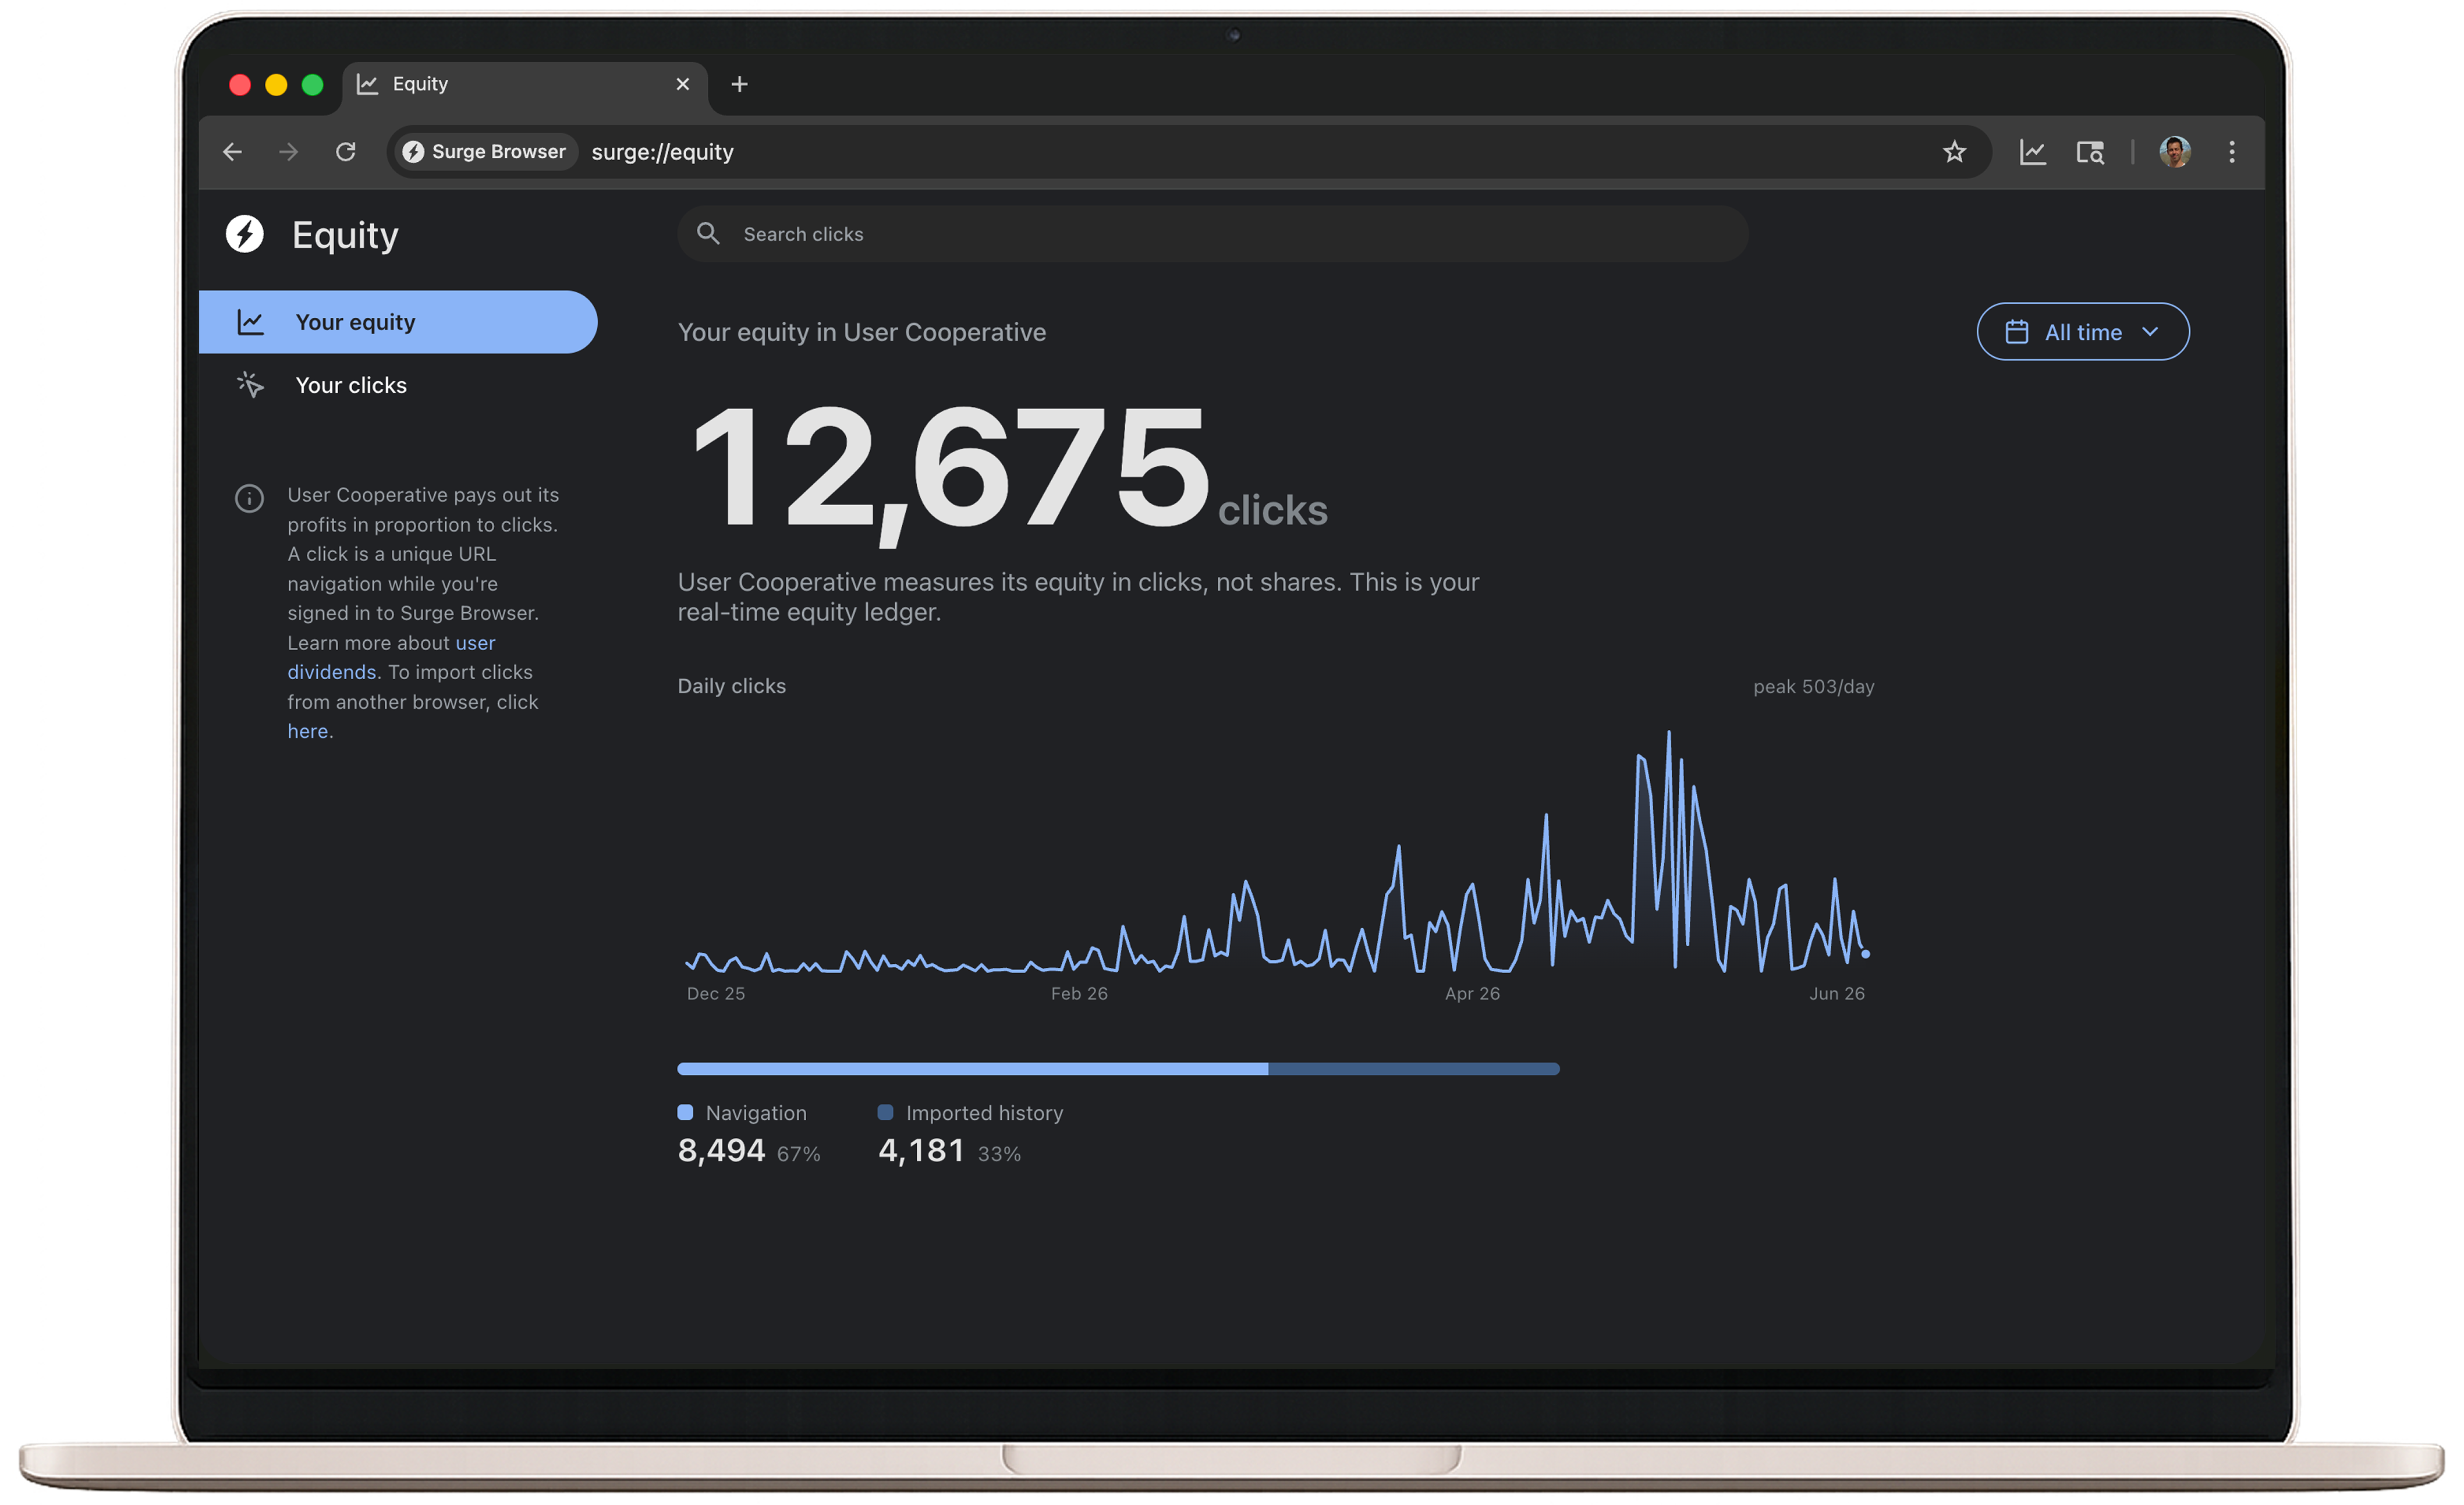Image resolution: width=2464 pixels, height=1505 pixels.
Task: Click the 4,181 Imported history value
Action: click(921, 1151)
